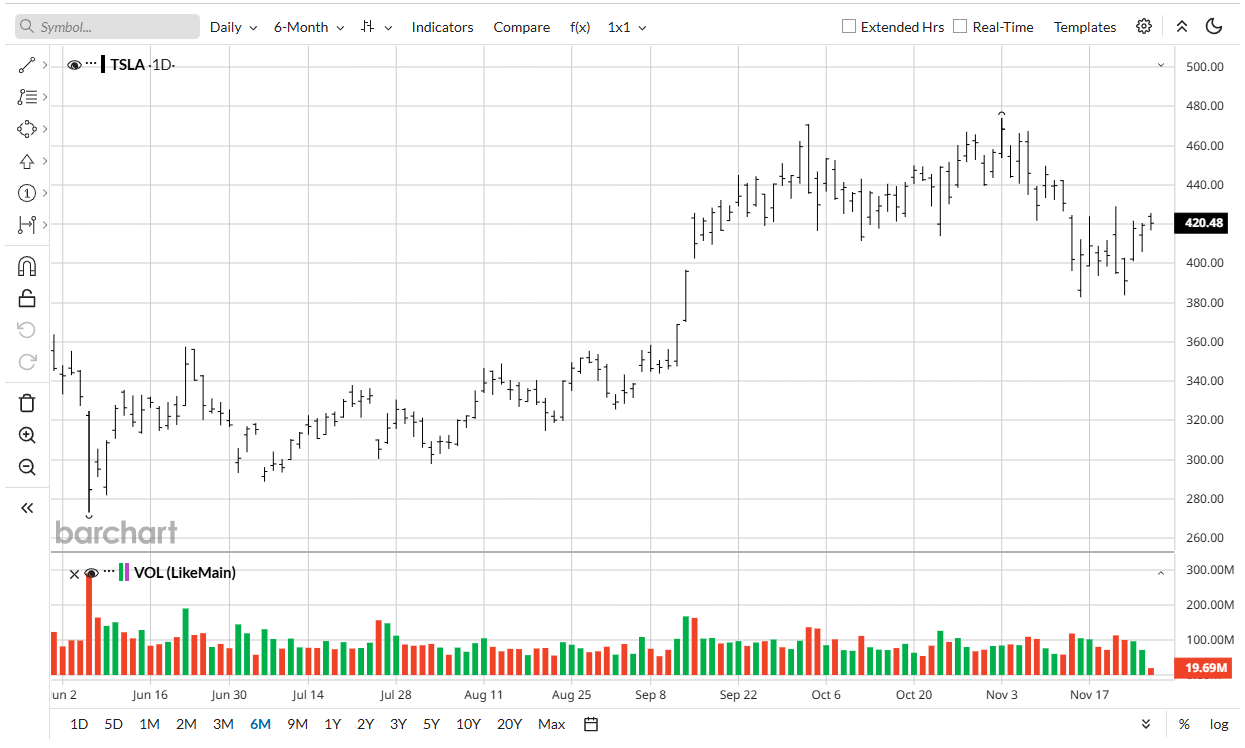Open the Compare menu
The width and height of the screenshot is (1245, 748).
coord(521,27)
